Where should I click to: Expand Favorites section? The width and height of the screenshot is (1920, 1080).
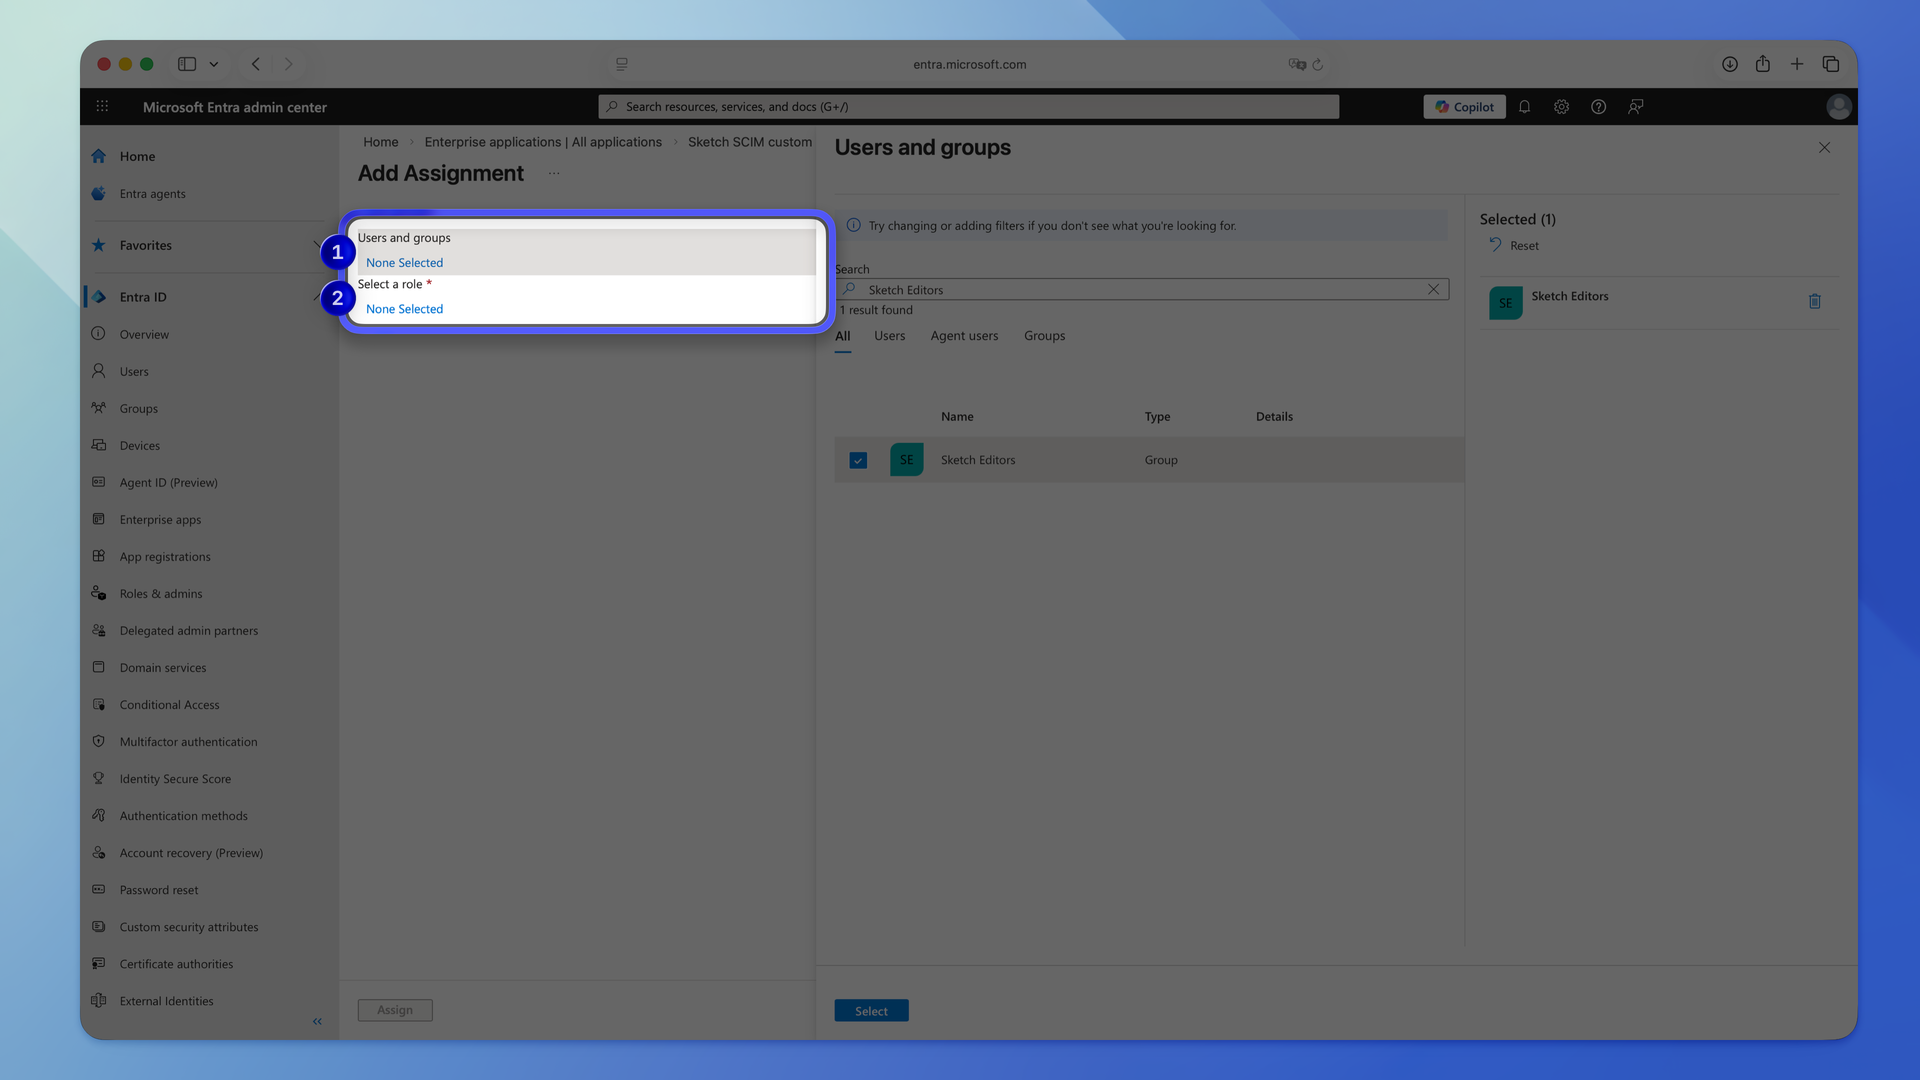click(x=316, y=245)
